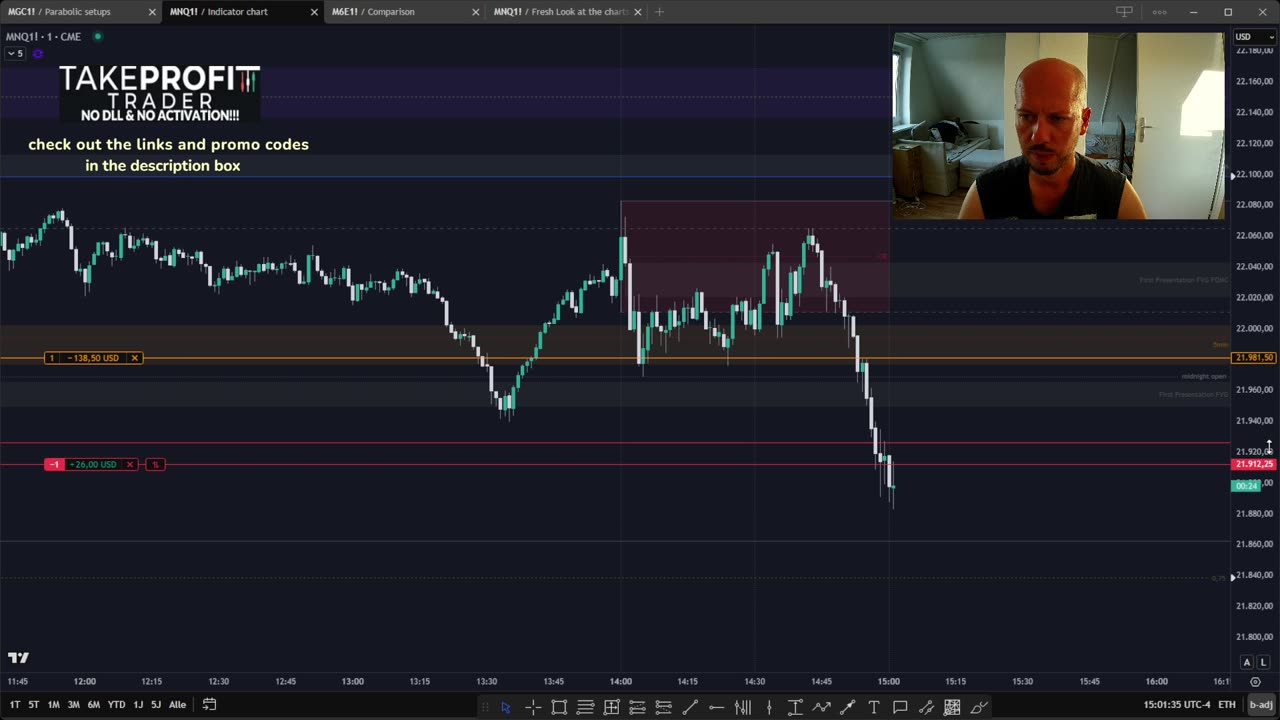The height and width of the screenshot is (720, 1280).
Task: Choose the price range measure tool
Action: 795,707
